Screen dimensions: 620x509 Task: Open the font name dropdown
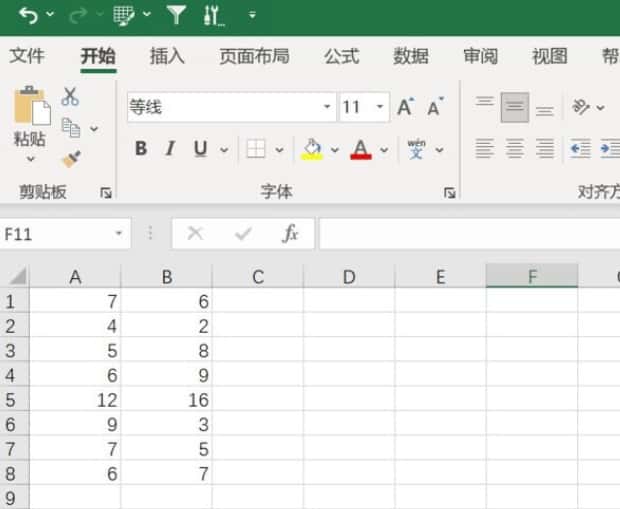(328, 108)
